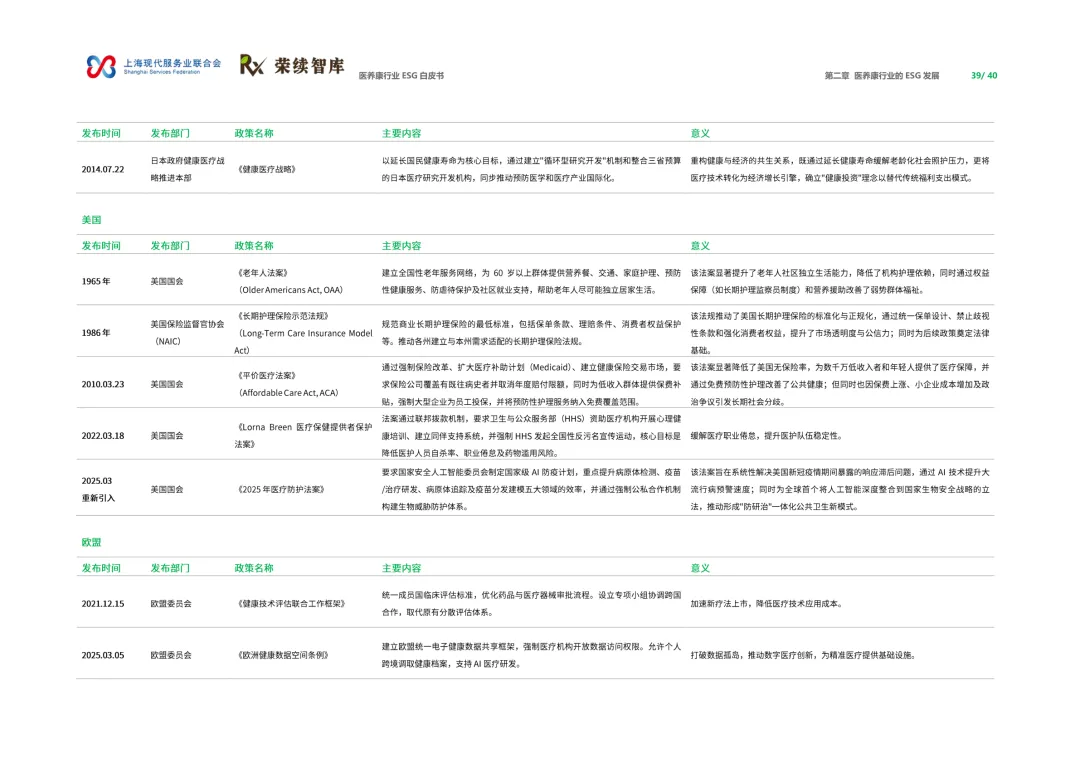Click 政策名称 header in the 美国 table

pyautogui.click(x=253, y=246)
